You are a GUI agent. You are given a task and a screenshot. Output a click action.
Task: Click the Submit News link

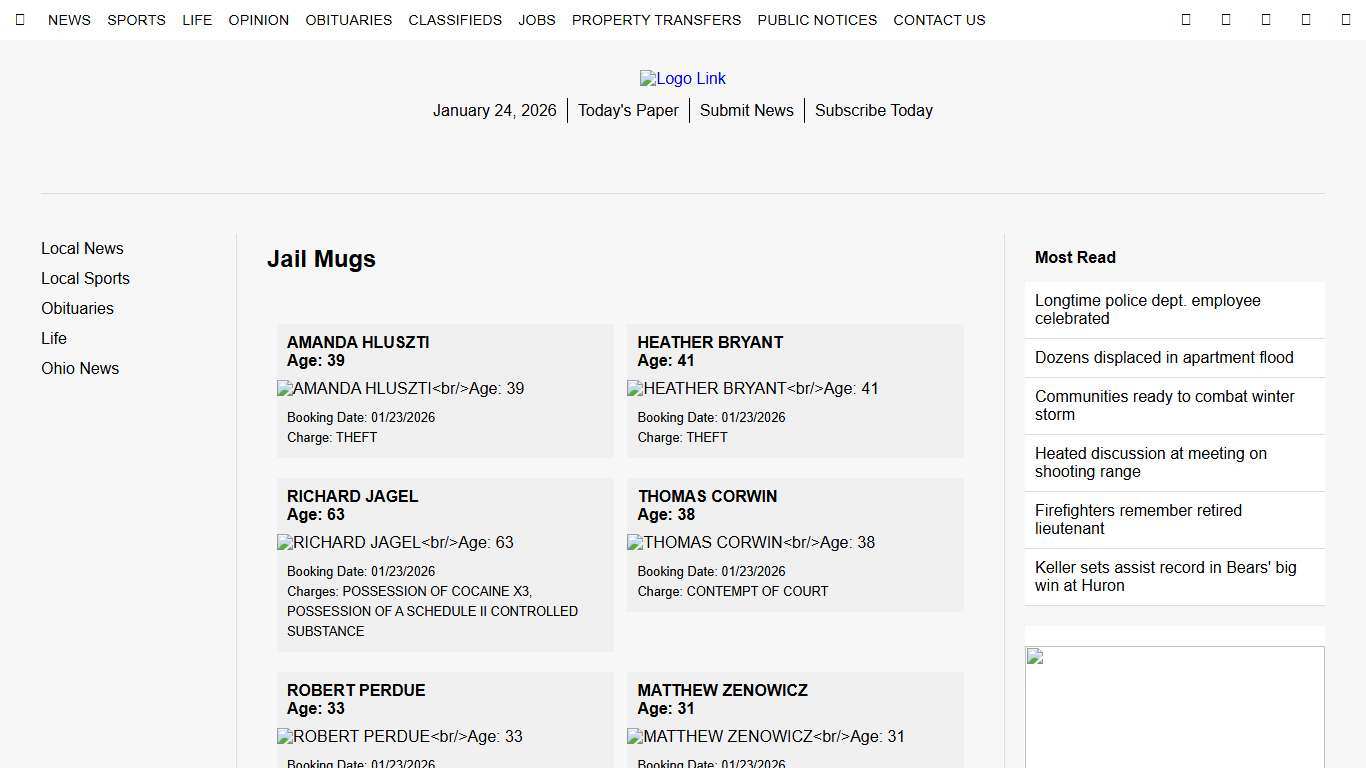point(746,110)
